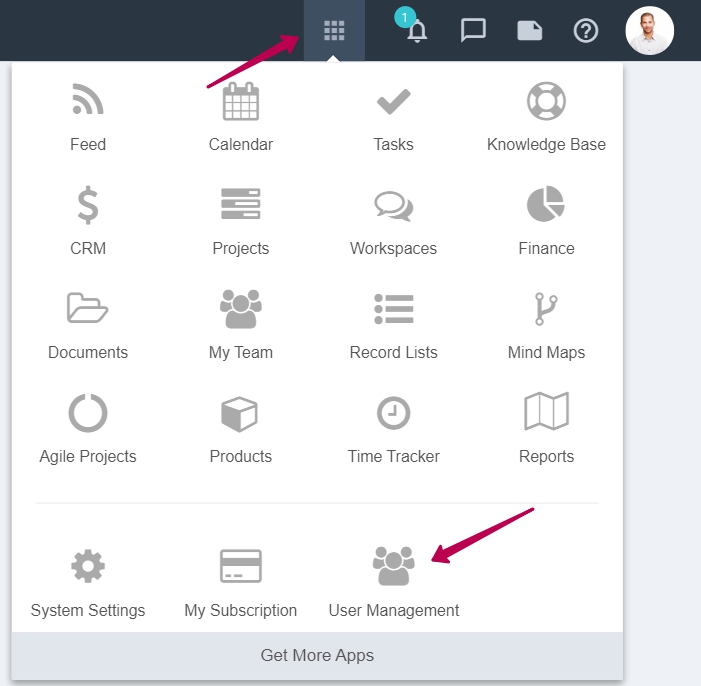Viewport: 701px width, 686px height.
Task: Open the user profile avatar
Action: point(649,30)
